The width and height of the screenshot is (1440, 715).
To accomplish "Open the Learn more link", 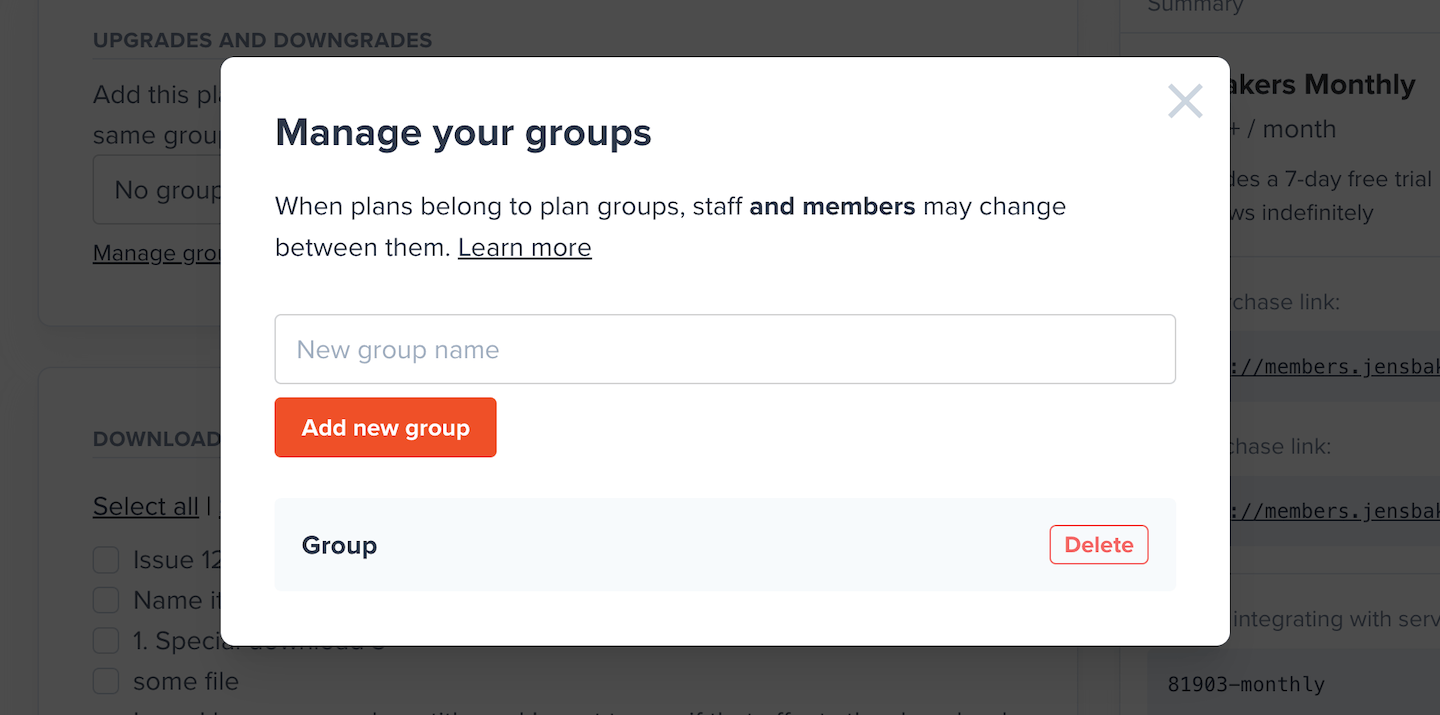I will [x=525, y=247].
